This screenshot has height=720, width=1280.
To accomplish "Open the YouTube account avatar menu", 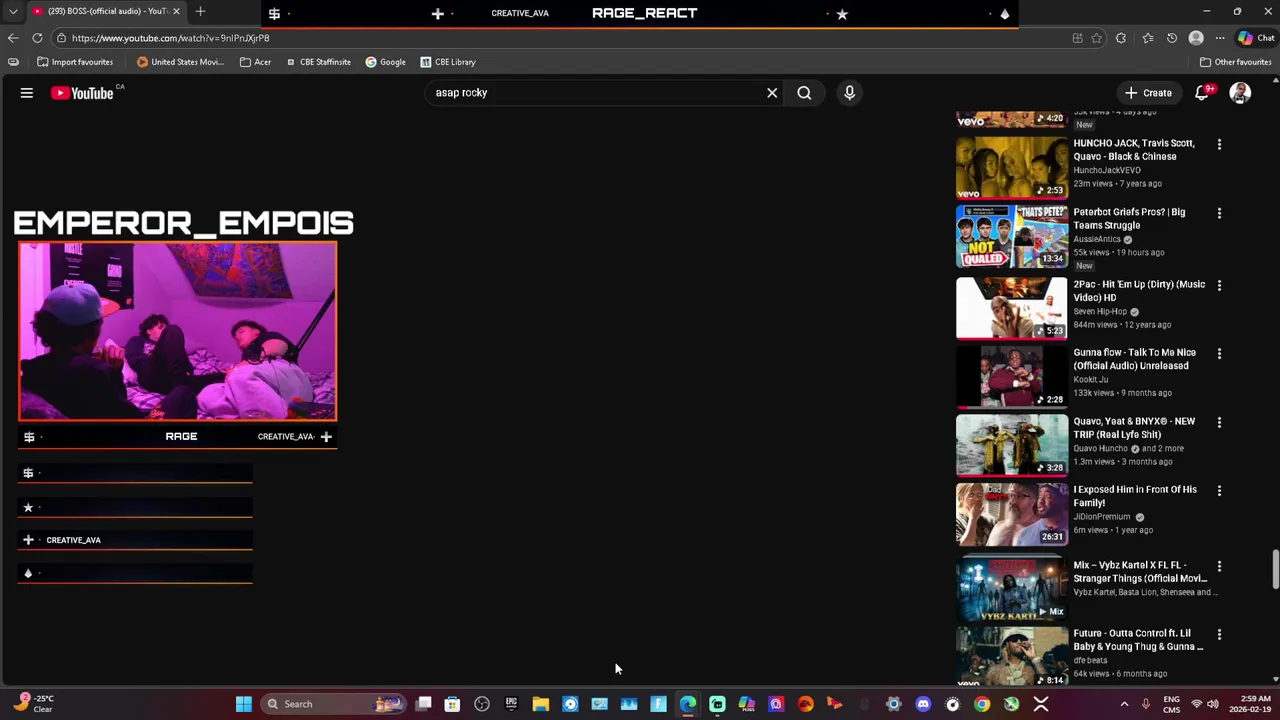I will (1240, 93).
